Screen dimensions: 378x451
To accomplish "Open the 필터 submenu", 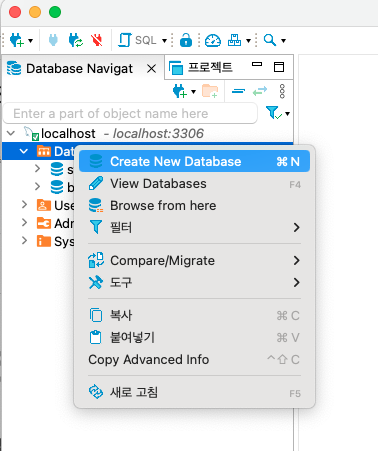I will [x=194, y=228].
